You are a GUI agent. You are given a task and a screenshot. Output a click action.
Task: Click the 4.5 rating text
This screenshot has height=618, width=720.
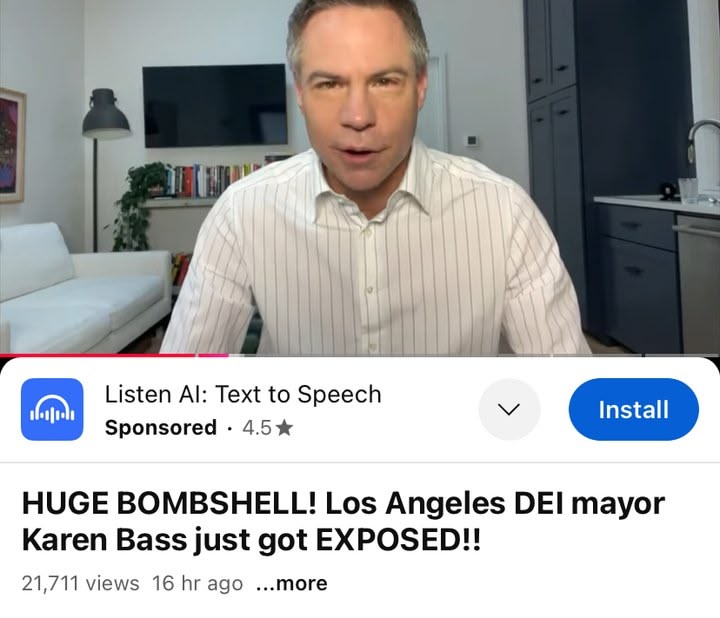pos(257,428)
